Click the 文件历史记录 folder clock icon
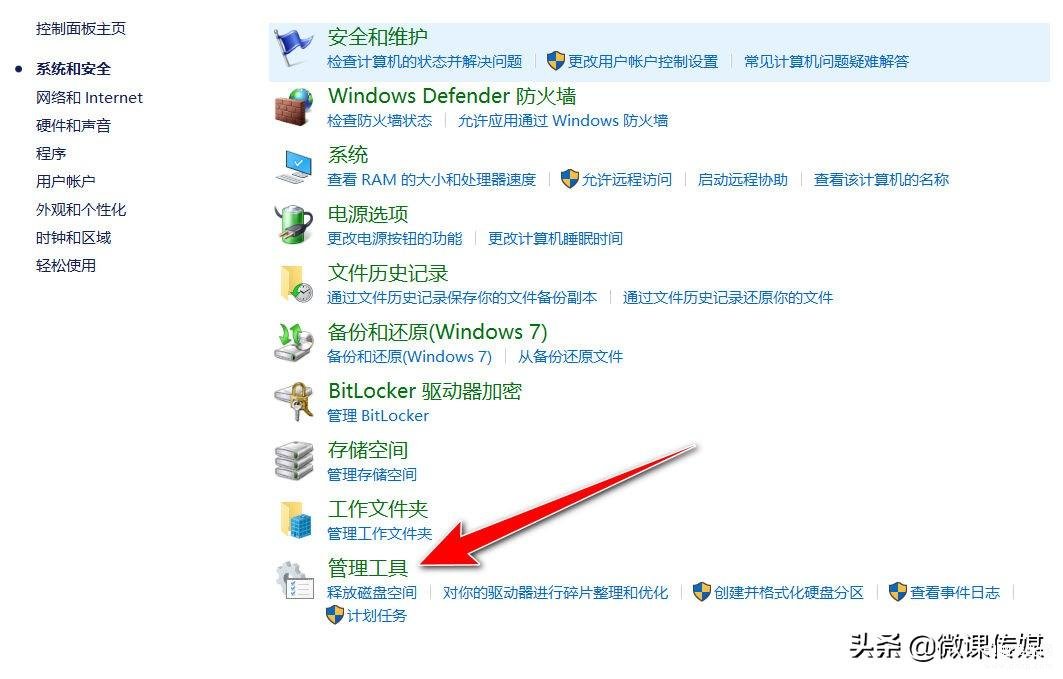The width and height of the screenshot is (1063, 679). pos(296,284)
